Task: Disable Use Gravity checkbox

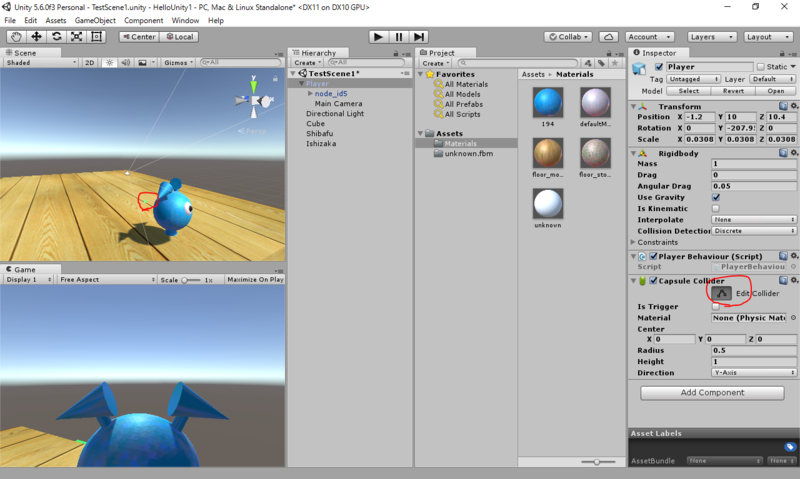Action: (x=716, y=197)
